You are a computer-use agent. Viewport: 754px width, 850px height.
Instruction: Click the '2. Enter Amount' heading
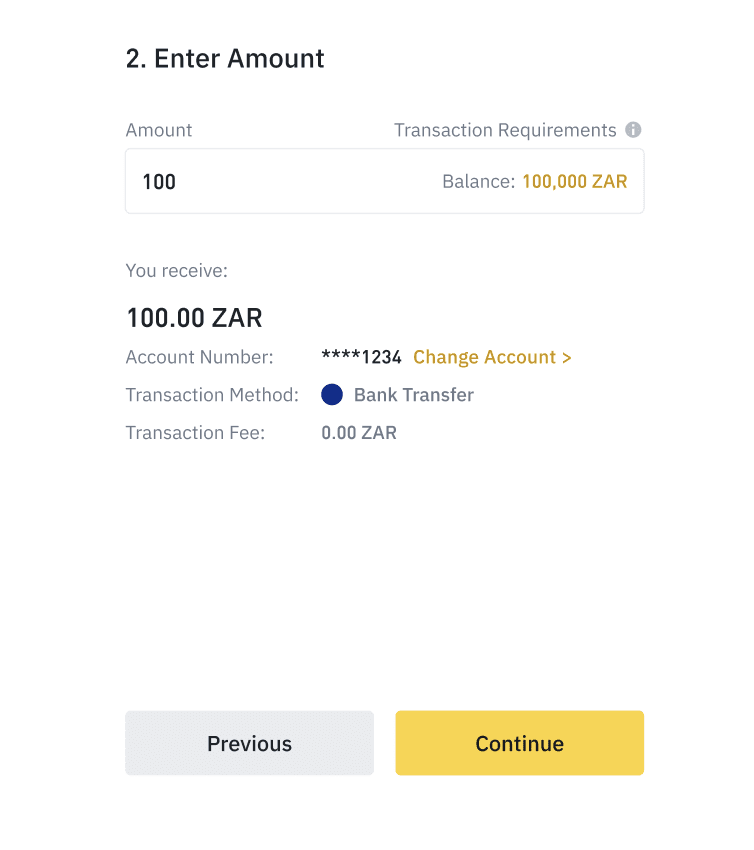pyautogui.click(x=225, y=58)
